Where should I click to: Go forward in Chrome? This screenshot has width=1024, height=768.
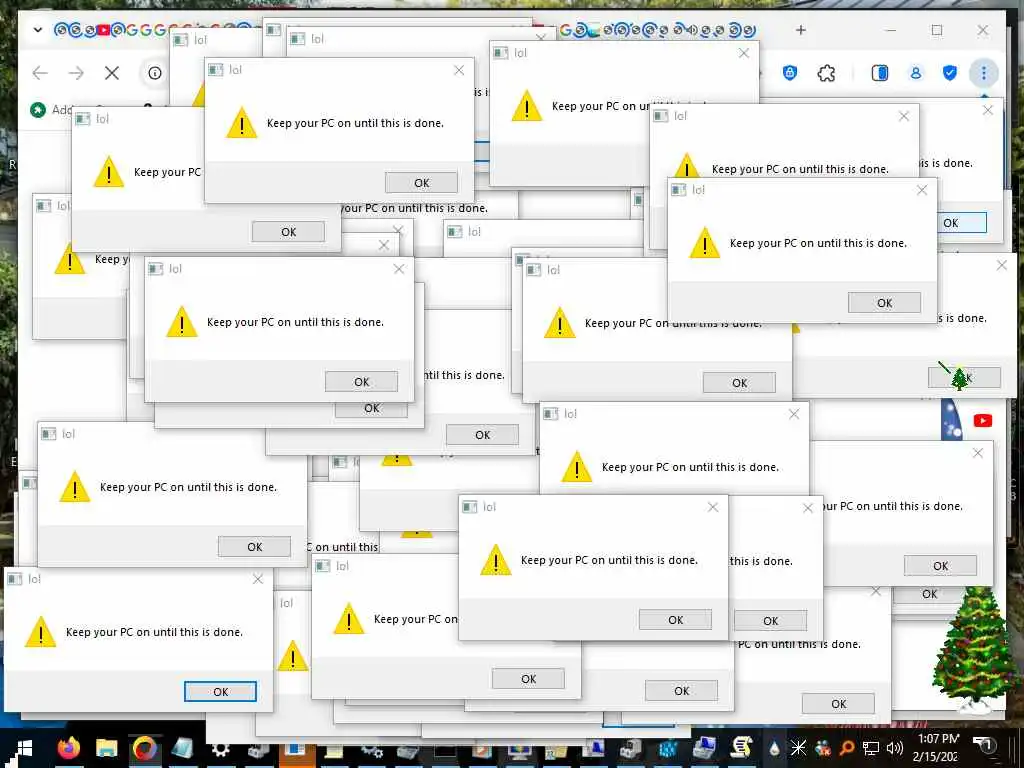(76, 72)
